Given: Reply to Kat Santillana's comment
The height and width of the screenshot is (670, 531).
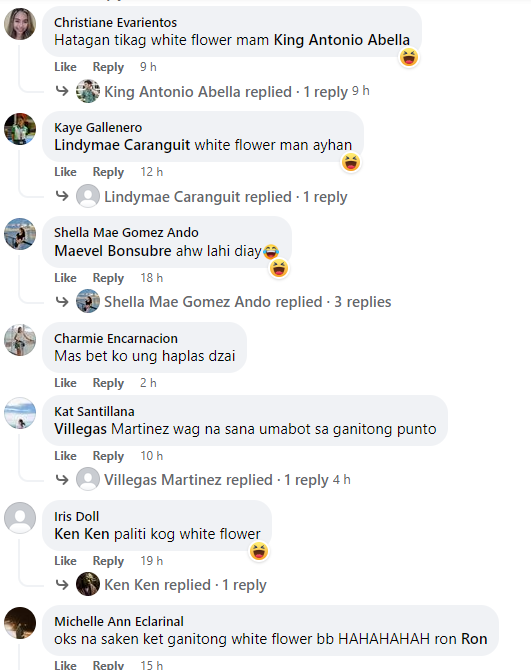Looking at the screenshot, I should [108, 456].
